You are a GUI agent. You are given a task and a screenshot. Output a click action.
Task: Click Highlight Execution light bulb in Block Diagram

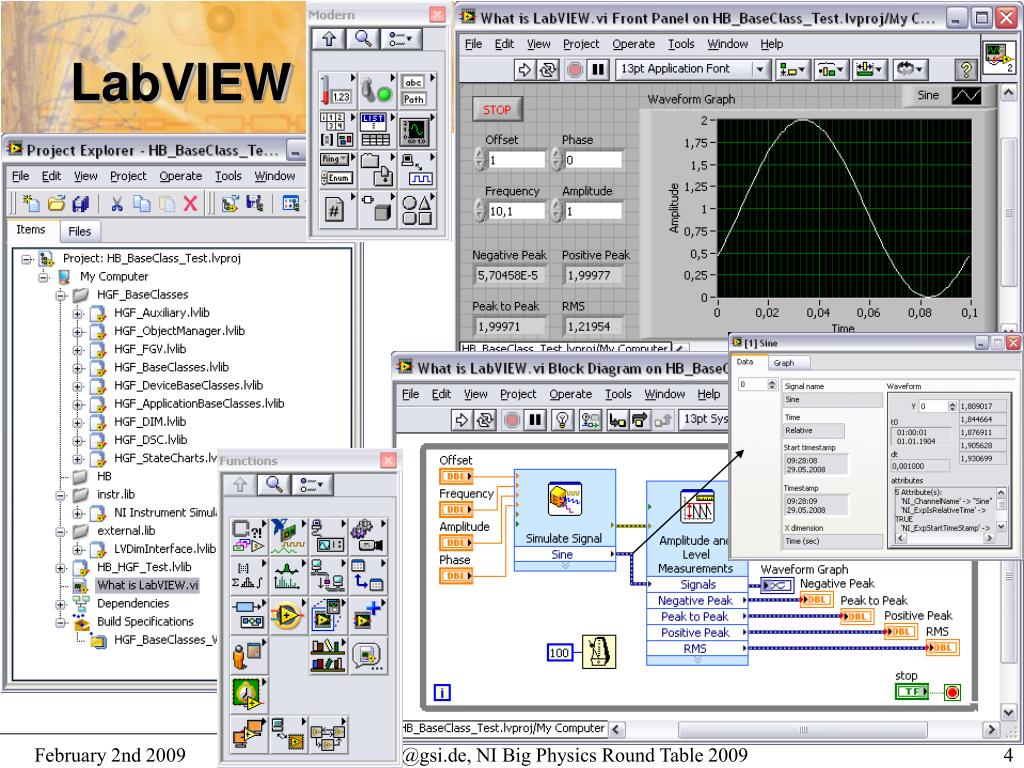[x=562, y=419]
